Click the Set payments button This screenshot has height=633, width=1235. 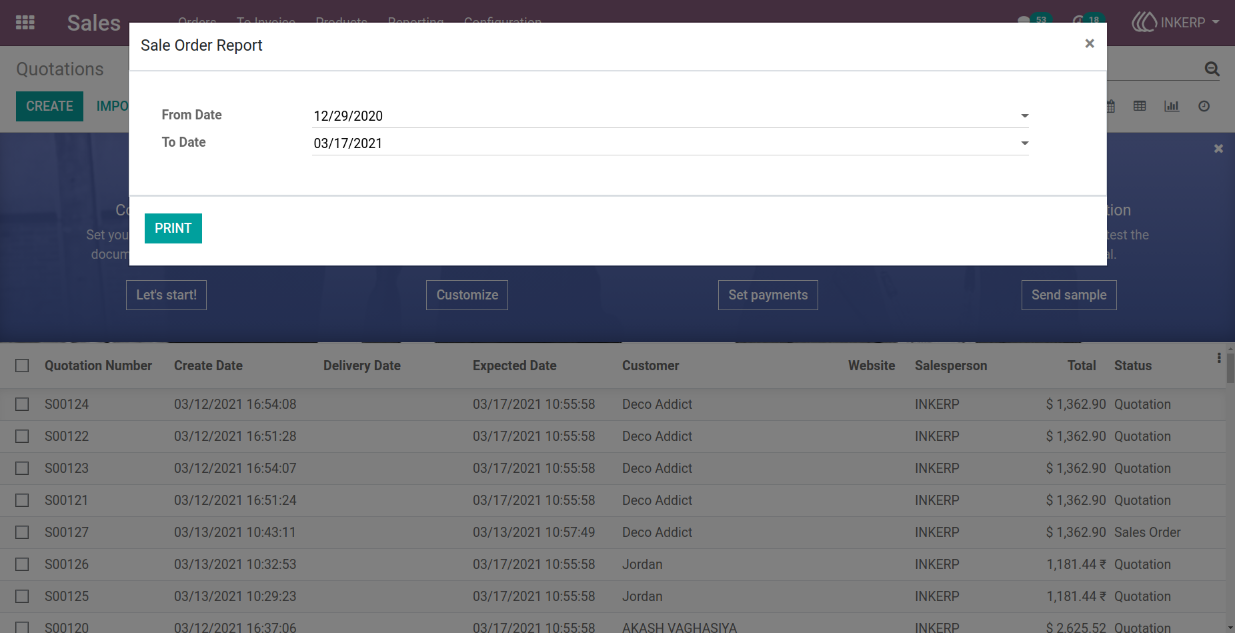click(768, 295)
